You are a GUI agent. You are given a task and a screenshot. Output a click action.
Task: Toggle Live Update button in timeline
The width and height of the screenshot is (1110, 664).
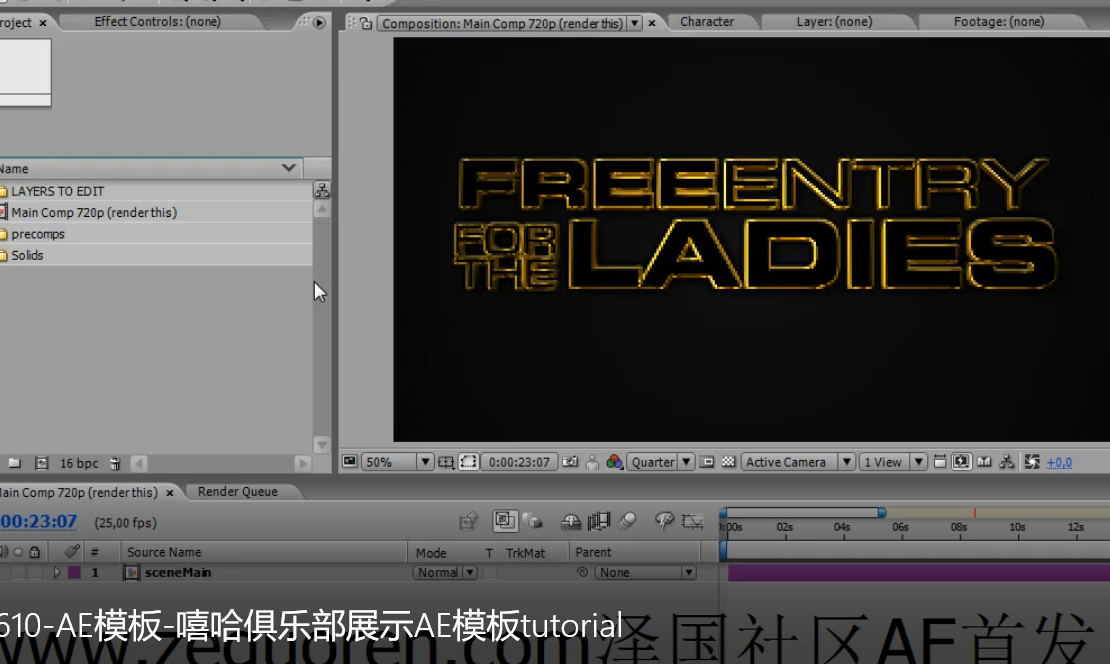505,521
